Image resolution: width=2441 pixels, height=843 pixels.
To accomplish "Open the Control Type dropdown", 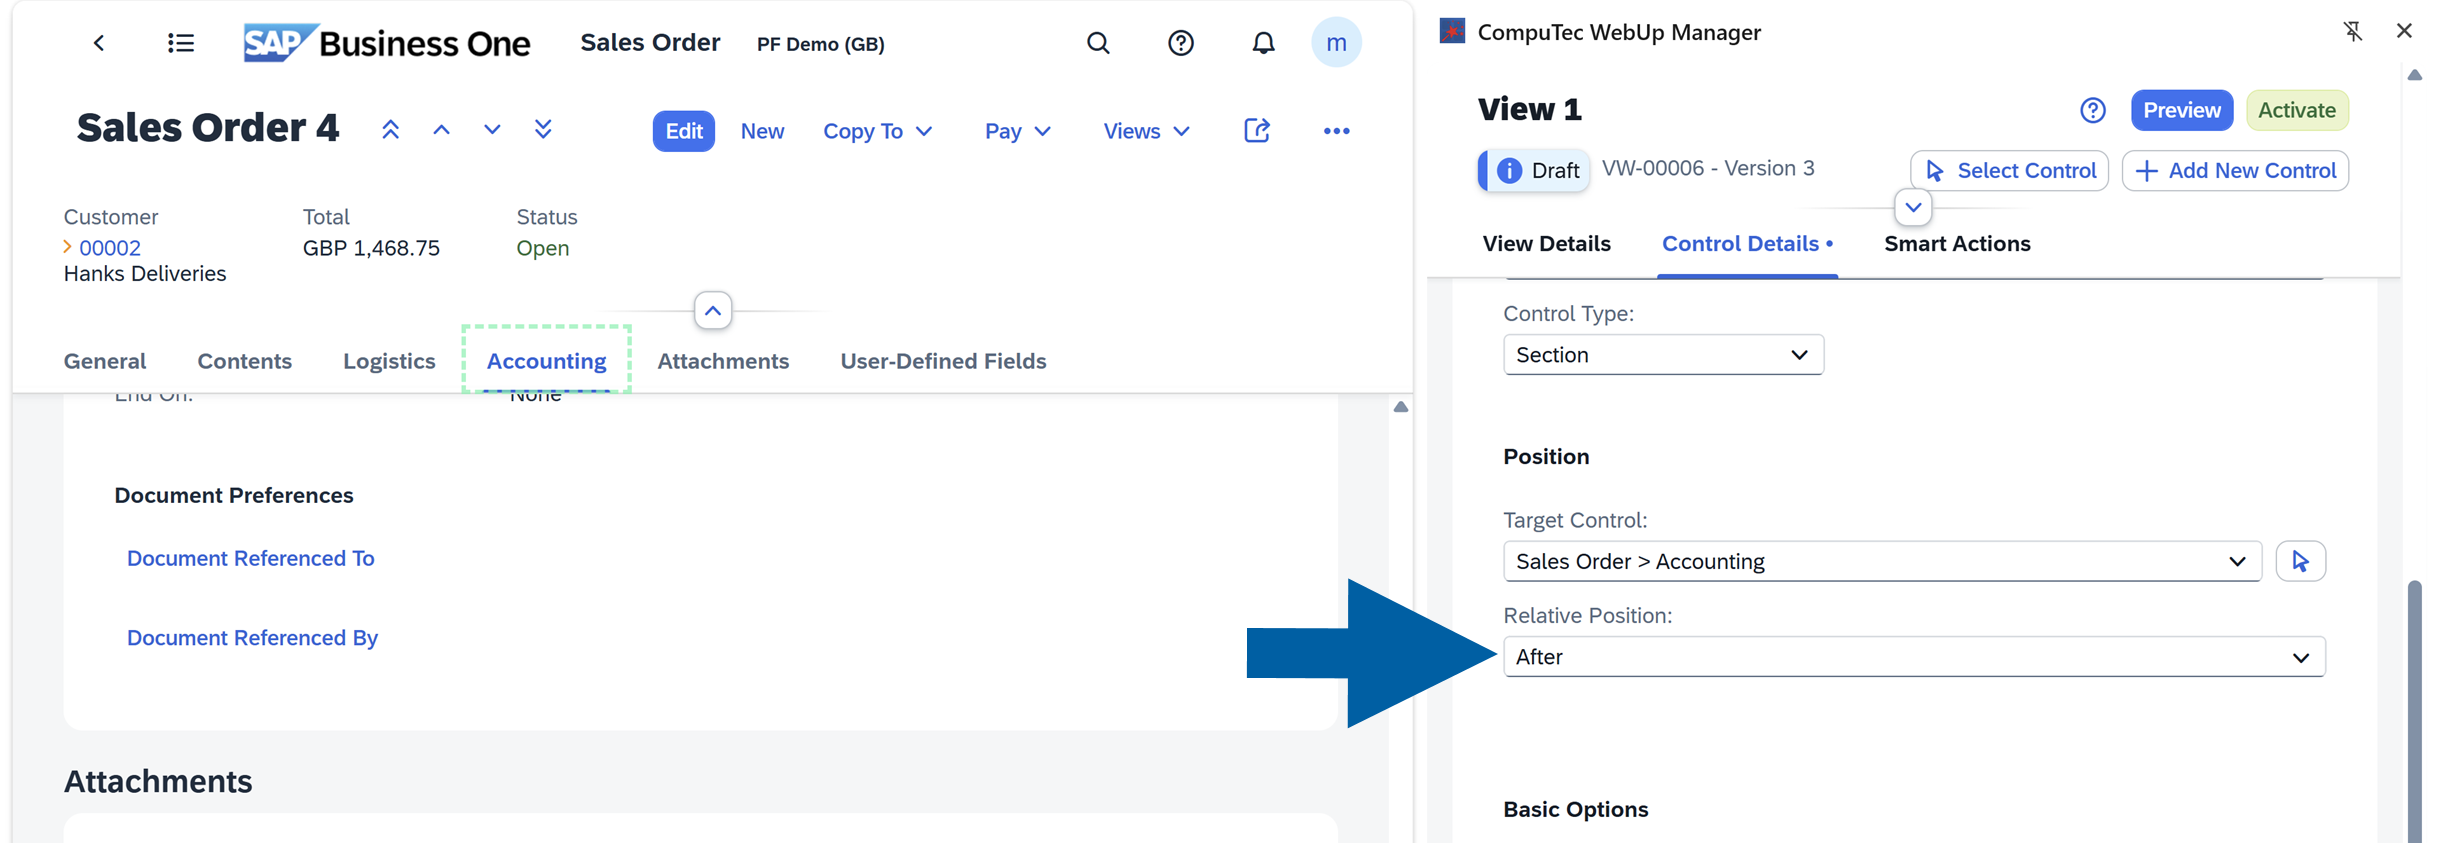I will click(1663, 355).
